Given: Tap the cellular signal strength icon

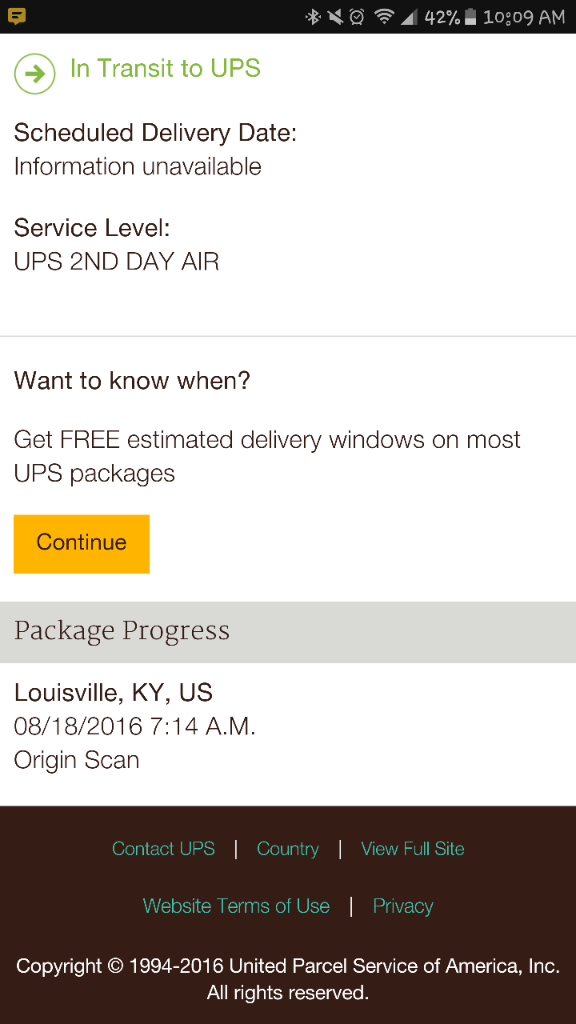Looking at the screenshot, I should [409, 17].
